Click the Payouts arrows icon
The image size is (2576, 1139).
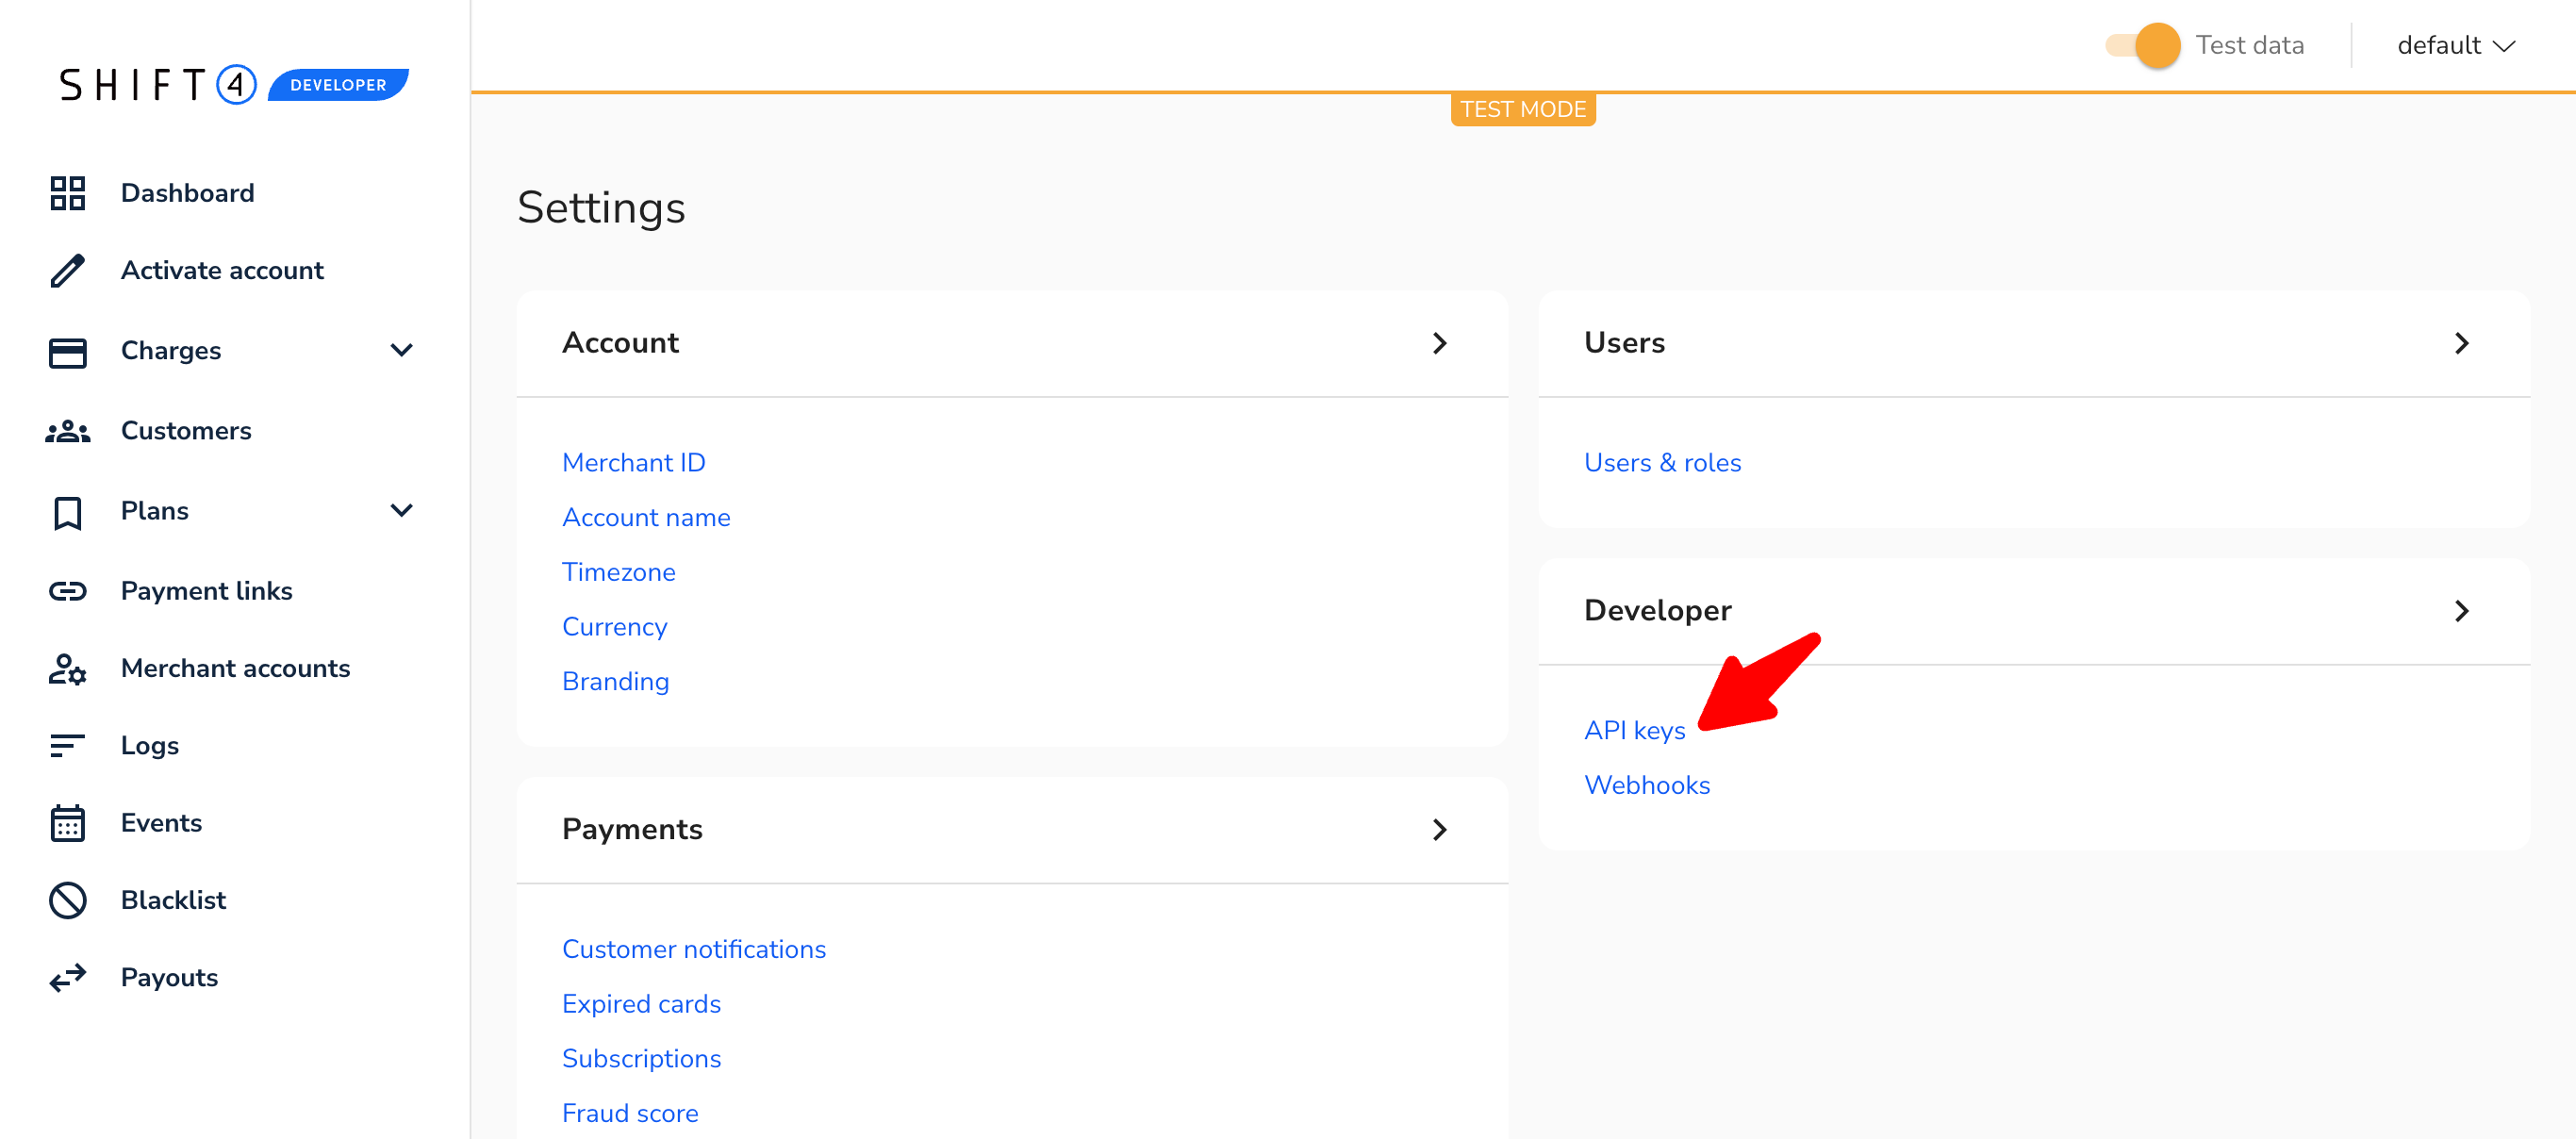click(x=67, y=977)
